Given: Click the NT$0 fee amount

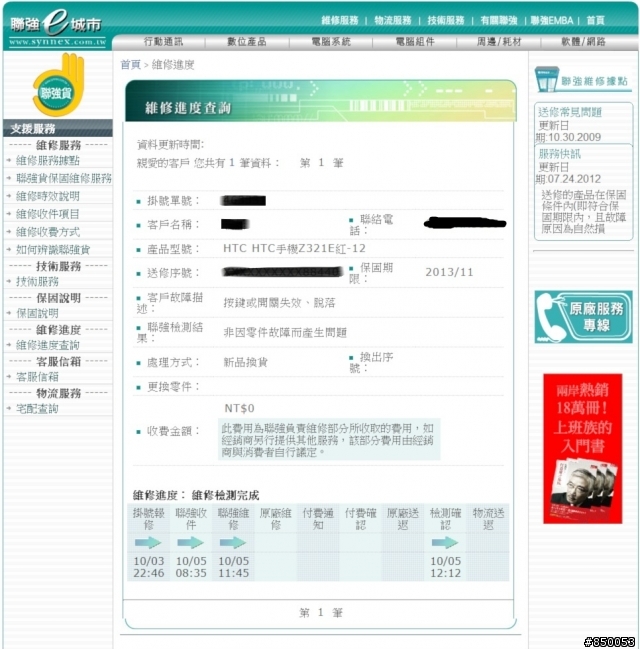Looking at the screenshot, I should click(x=239, y=408).
